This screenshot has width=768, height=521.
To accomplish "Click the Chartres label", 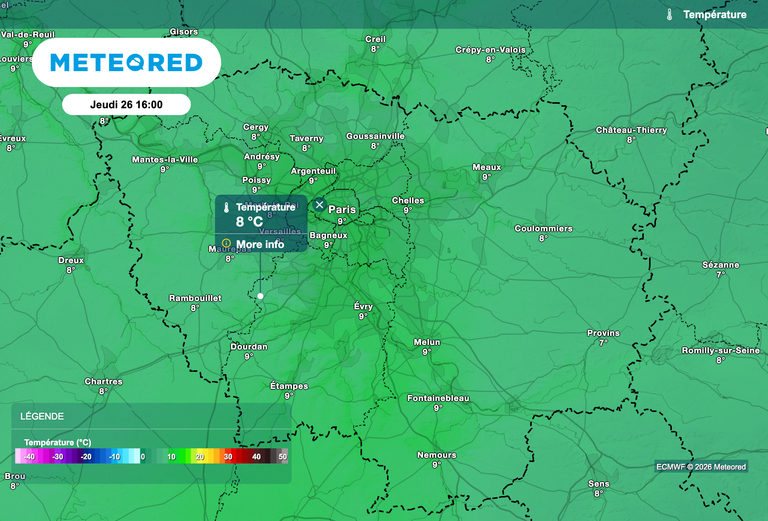I will [x=103, y=381].
